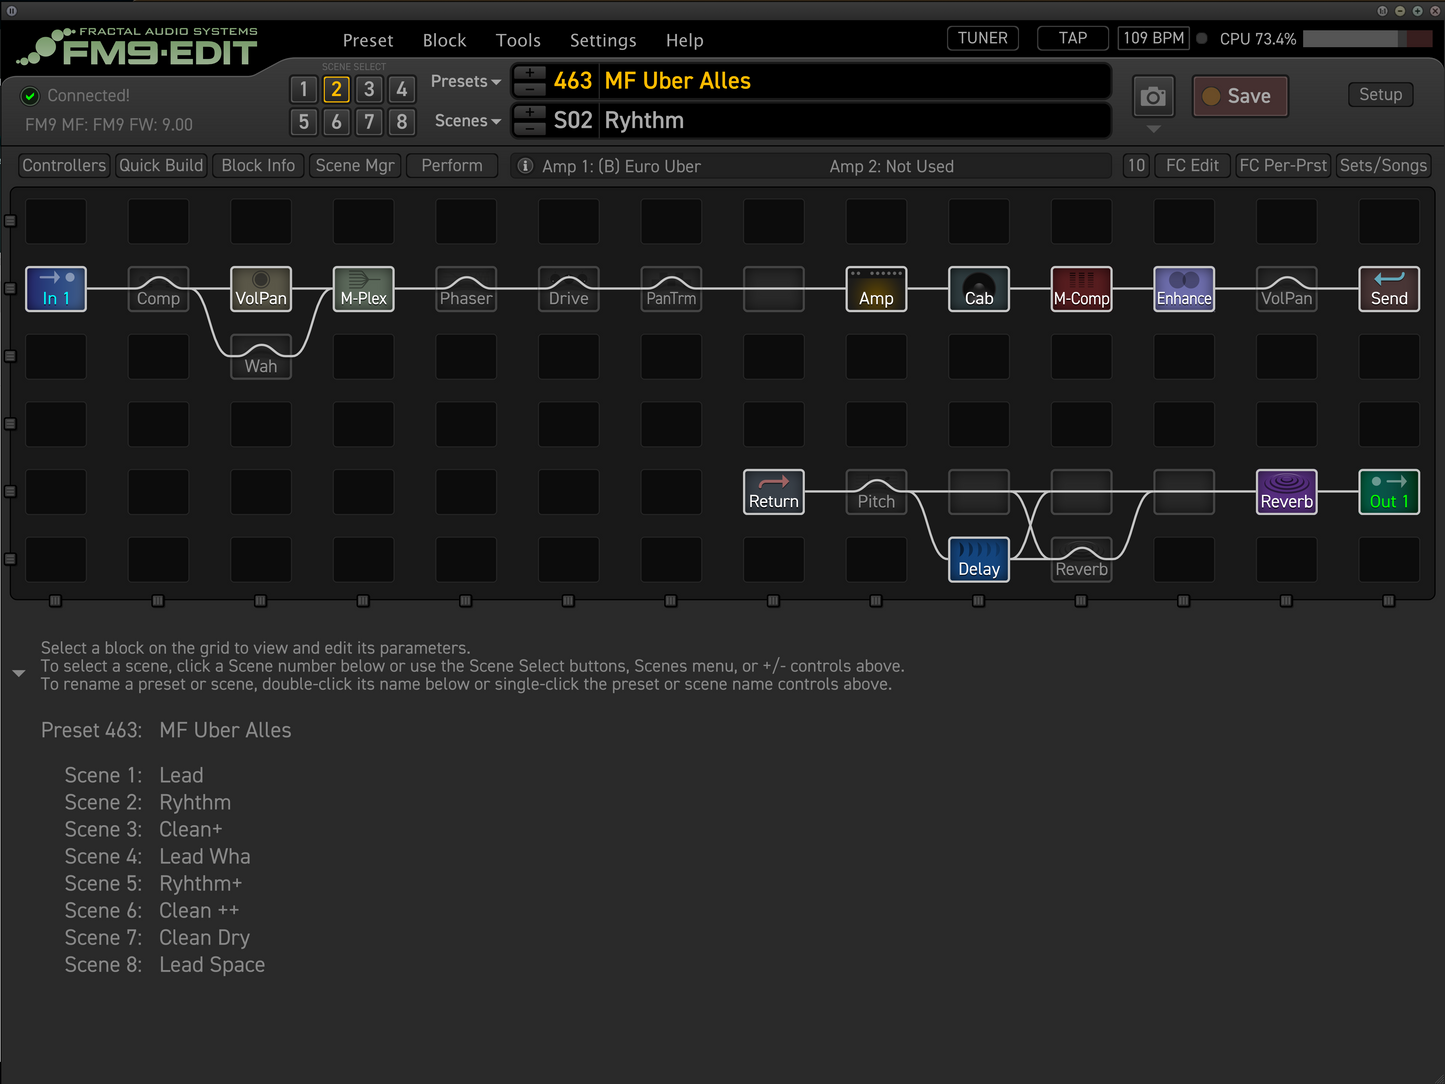Viewport: 1445px width, 1084px height.
Task: Switch to Scene 8
Action: click(x=402, y=122)
